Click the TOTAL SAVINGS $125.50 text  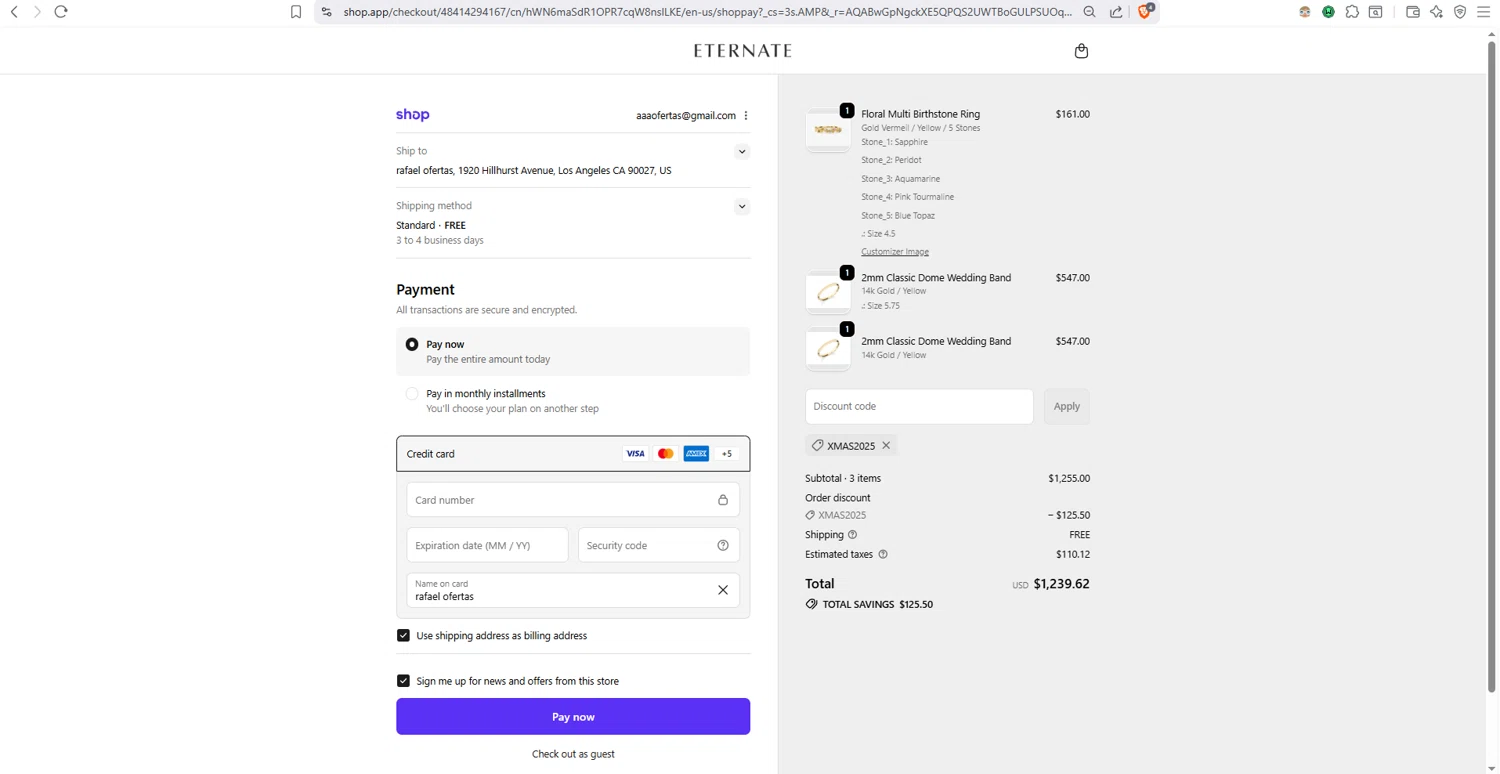(877, 605)
